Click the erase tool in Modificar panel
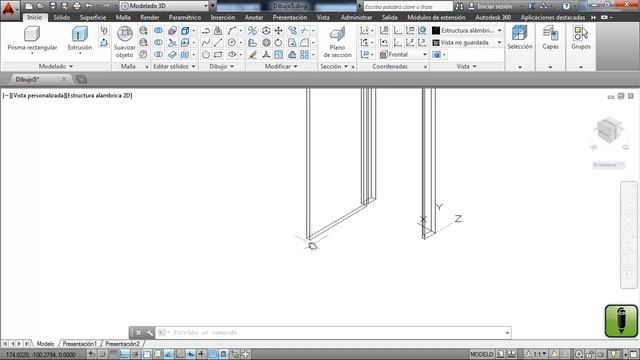Viewport: 640px width, 360px height. point(253,54)
